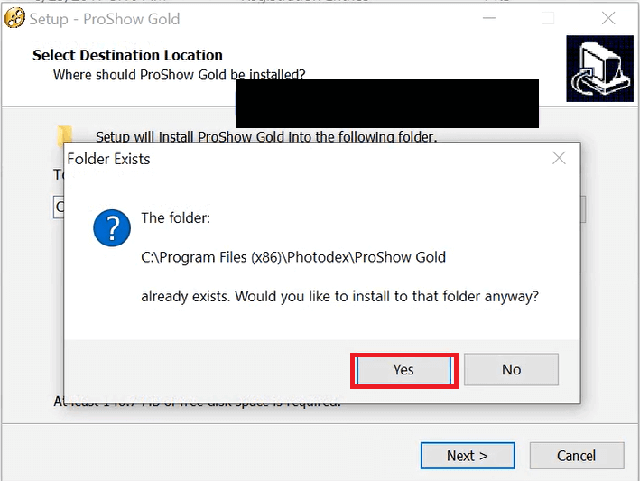Close the Folder Exists dialog
Screen dimensions: 640x481
coord(559,158)
